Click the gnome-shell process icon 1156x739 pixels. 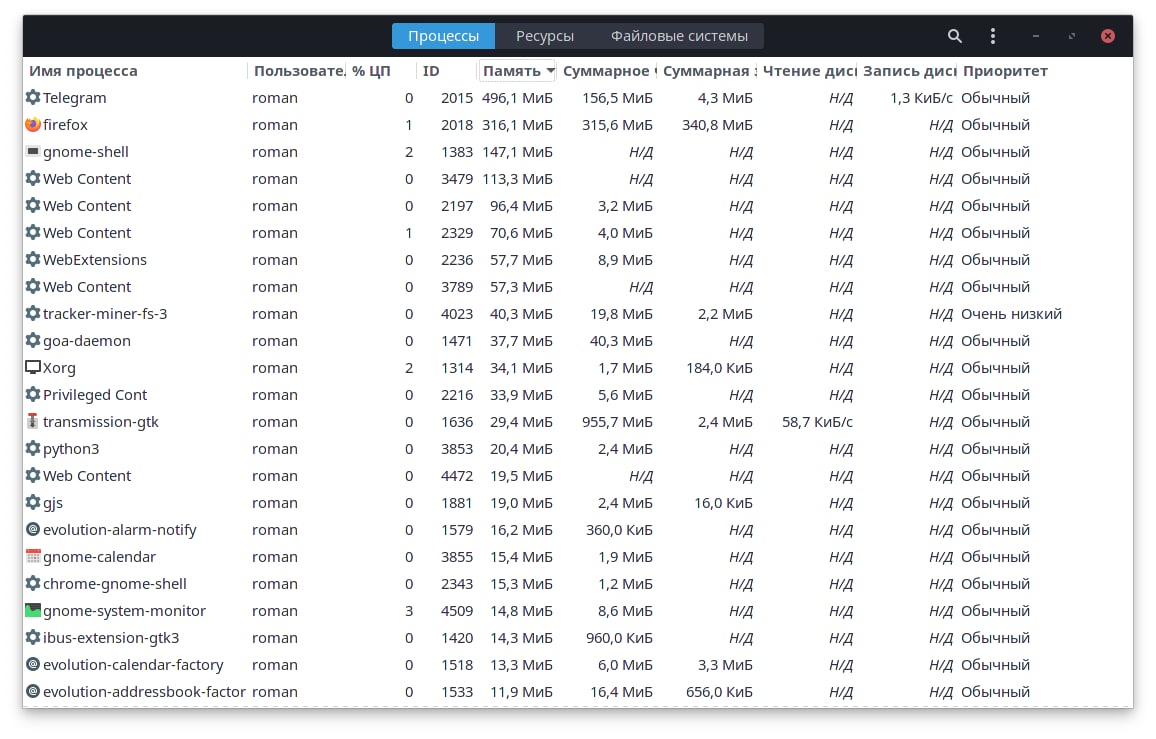(32, 151)
